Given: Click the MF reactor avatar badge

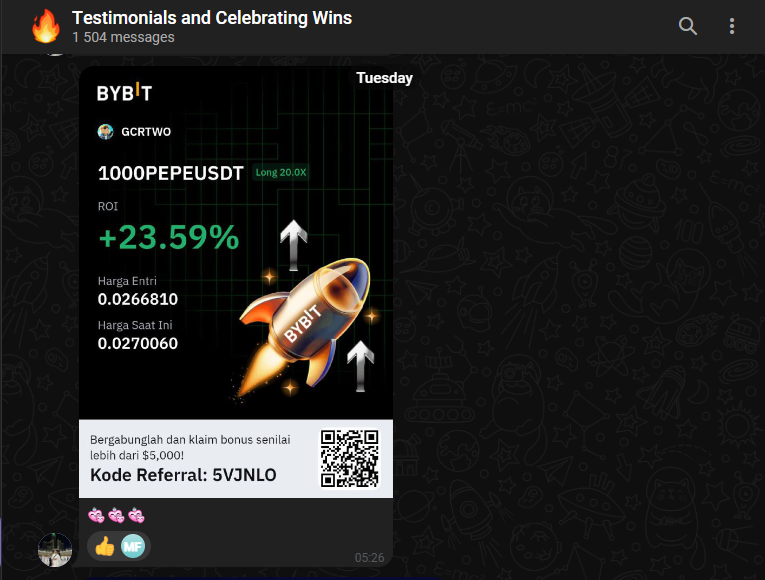Looking at the screenshot, I should point(133,546).
